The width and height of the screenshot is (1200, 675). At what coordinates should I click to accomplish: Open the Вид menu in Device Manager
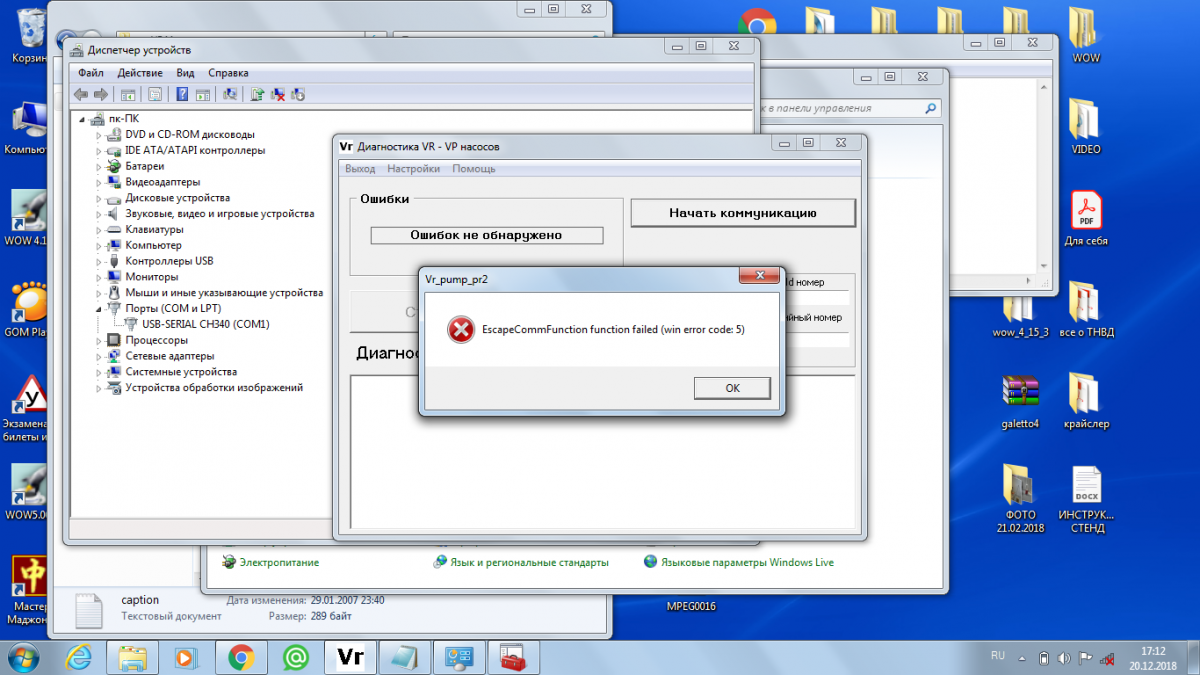tap(185, 73)
